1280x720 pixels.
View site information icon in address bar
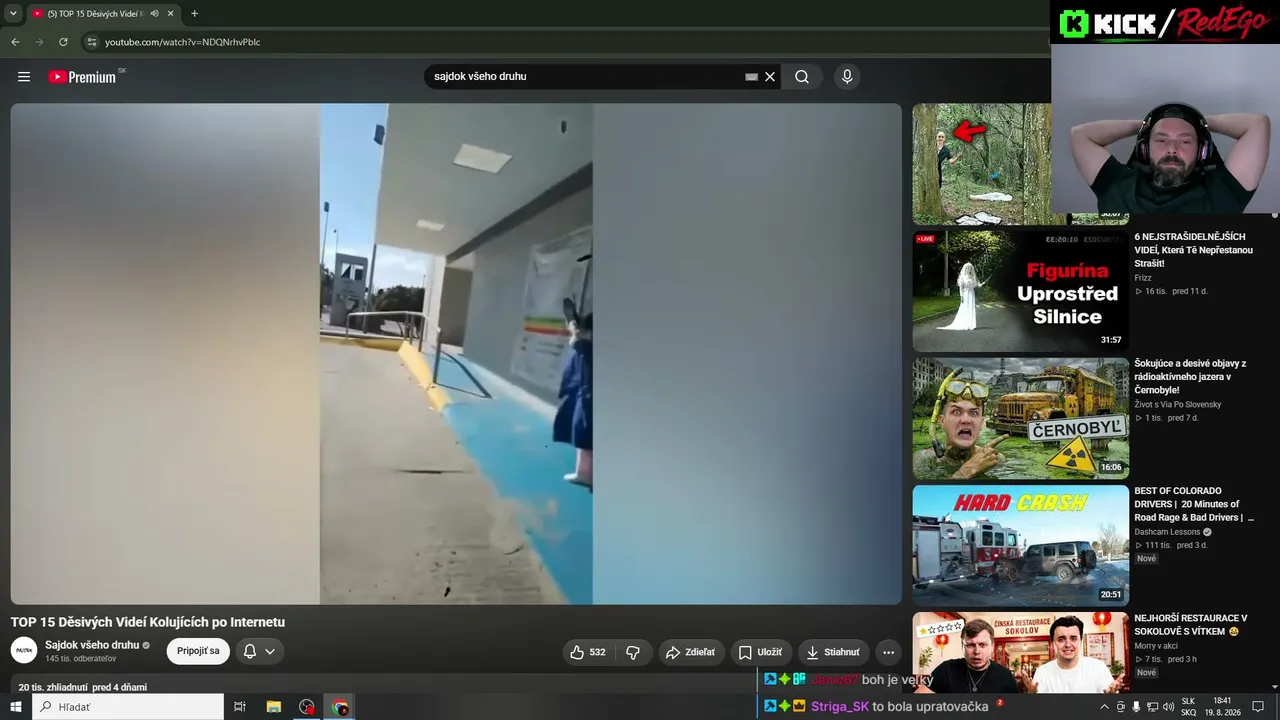point(91,42)
